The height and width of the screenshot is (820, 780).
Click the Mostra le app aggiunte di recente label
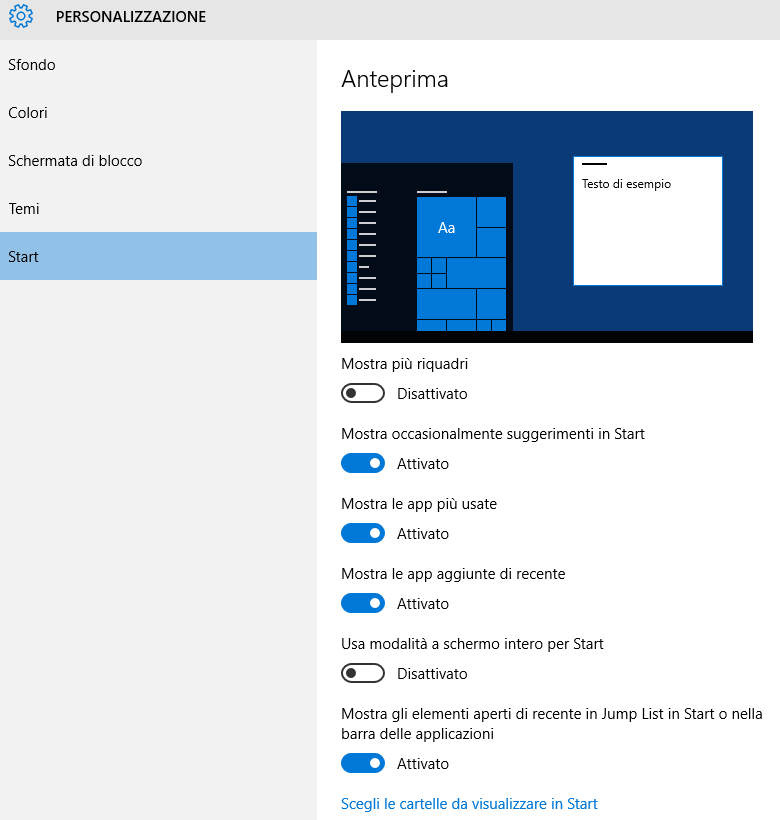coord(453,574)
